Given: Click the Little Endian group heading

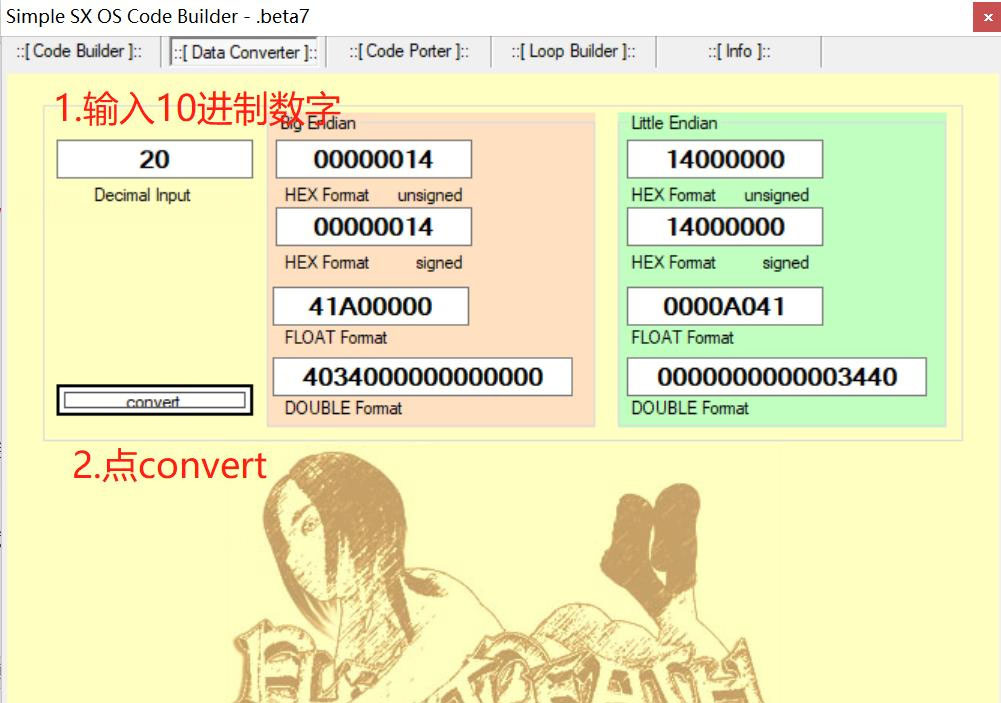Looking at the screenshot, I should (674, 123).
